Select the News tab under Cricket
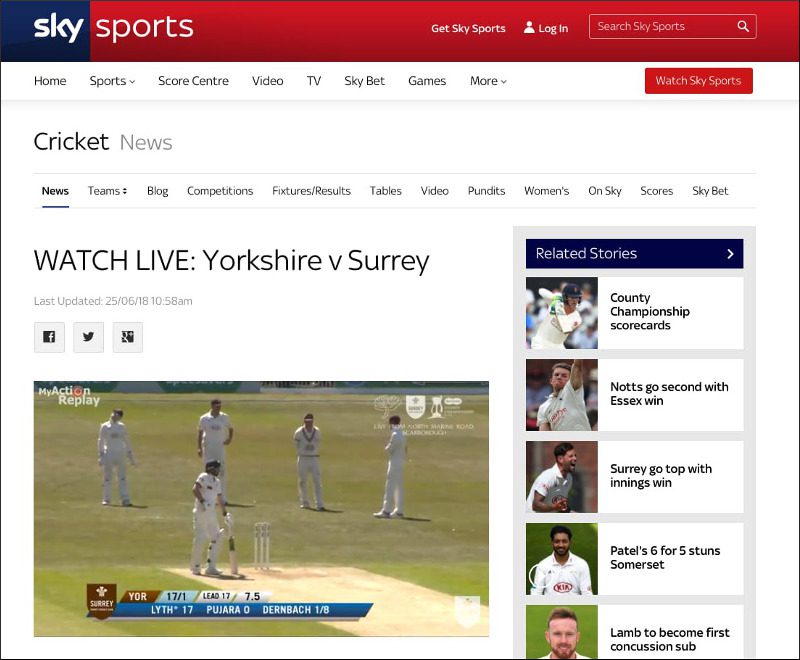 [55, 191]
